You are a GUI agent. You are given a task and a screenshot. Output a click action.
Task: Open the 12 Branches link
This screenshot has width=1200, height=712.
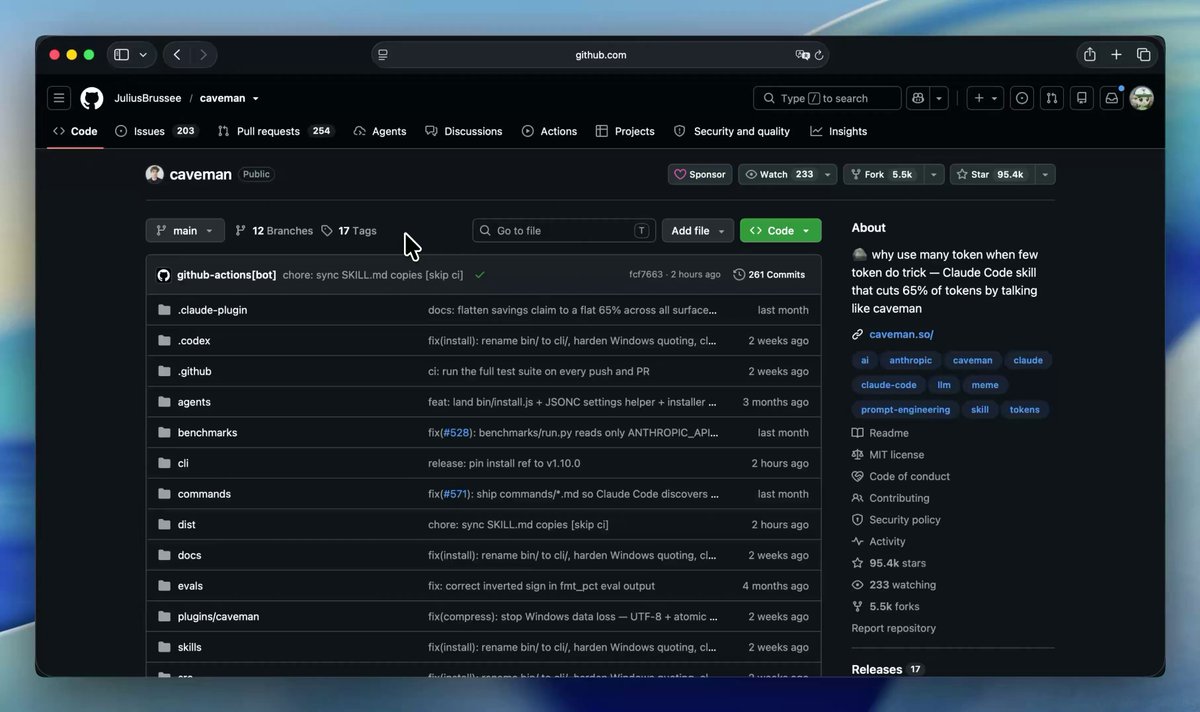274,230
